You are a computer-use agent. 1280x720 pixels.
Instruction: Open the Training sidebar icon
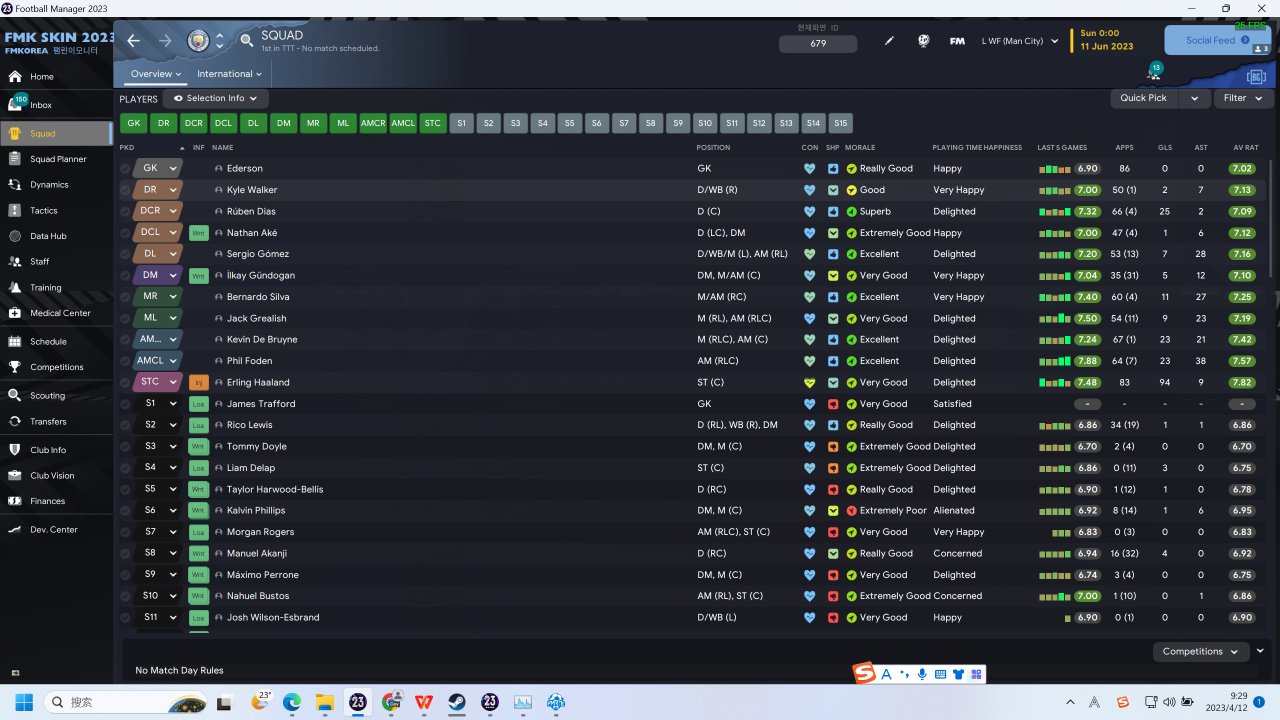click(x=15, y=288)
